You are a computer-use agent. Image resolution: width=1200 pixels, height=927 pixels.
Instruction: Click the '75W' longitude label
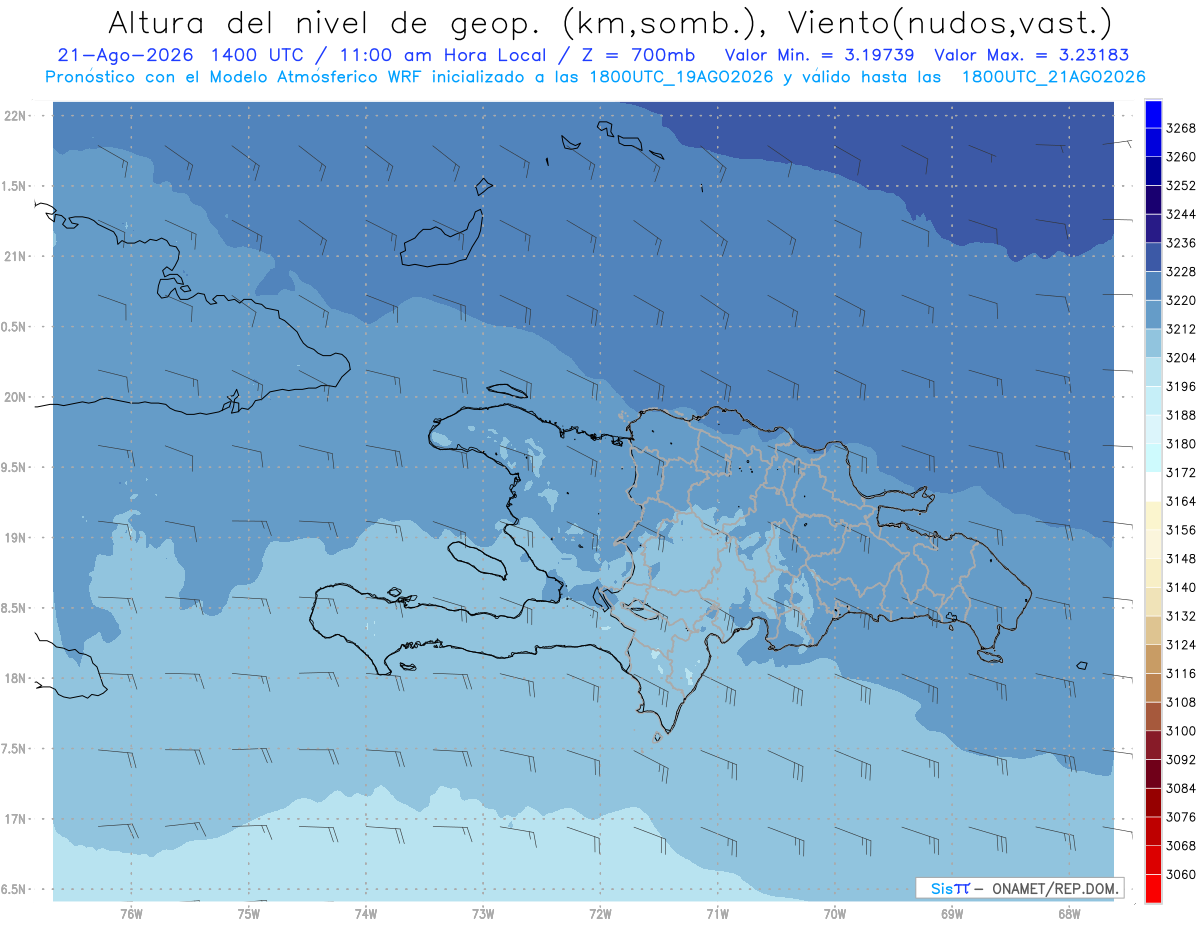pyautogui.click(x=248, y=914)
